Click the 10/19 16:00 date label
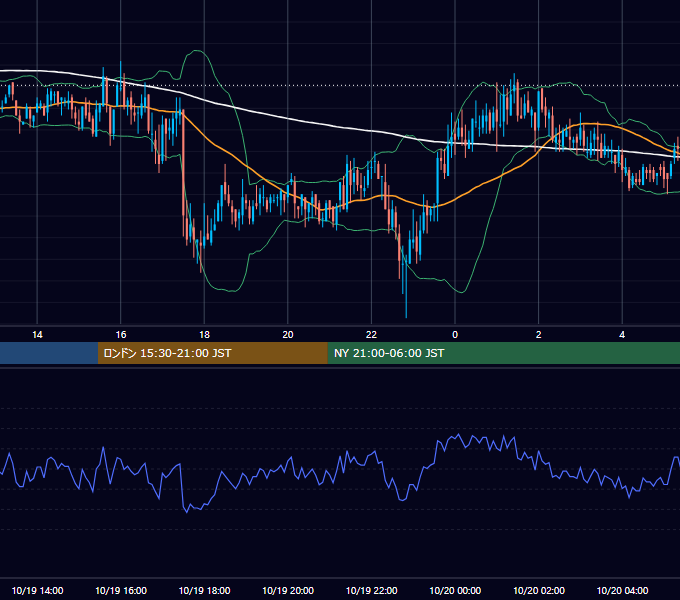Image resolution: width=680 pixels, height=600 pixels. (x=121, y=590)
